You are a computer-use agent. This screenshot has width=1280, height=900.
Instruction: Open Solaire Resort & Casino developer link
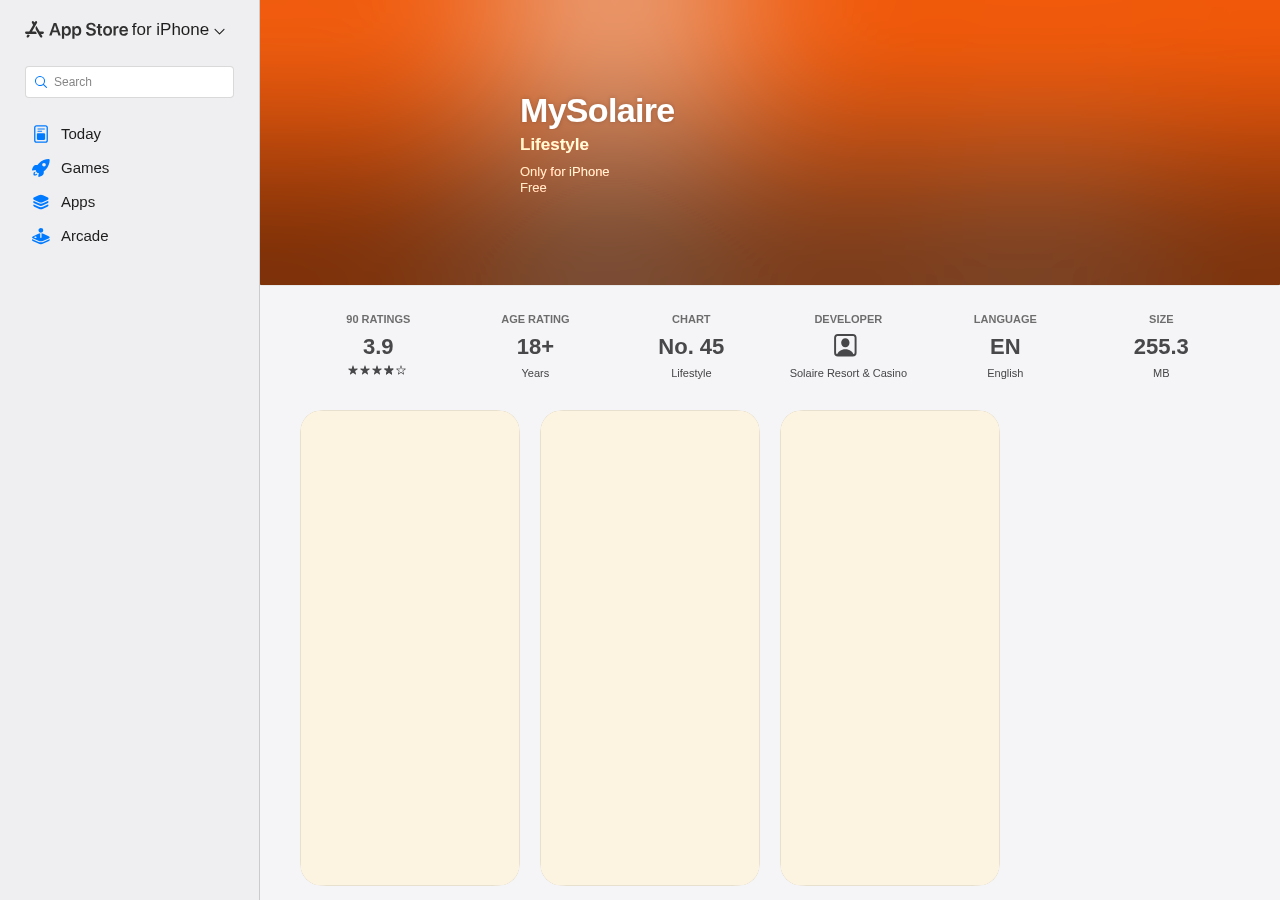pos(848,373)
